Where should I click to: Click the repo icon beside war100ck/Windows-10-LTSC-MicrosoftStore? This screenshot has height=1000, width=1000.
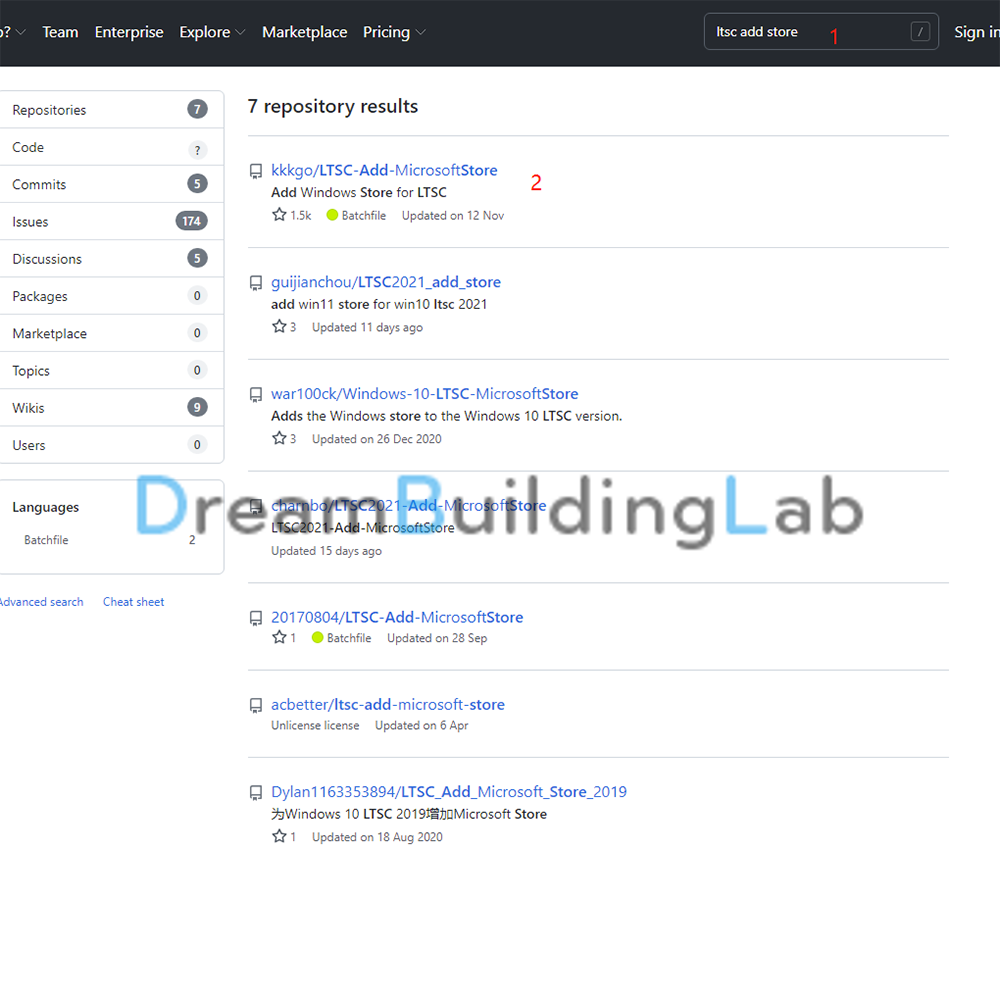pos(256,394)
